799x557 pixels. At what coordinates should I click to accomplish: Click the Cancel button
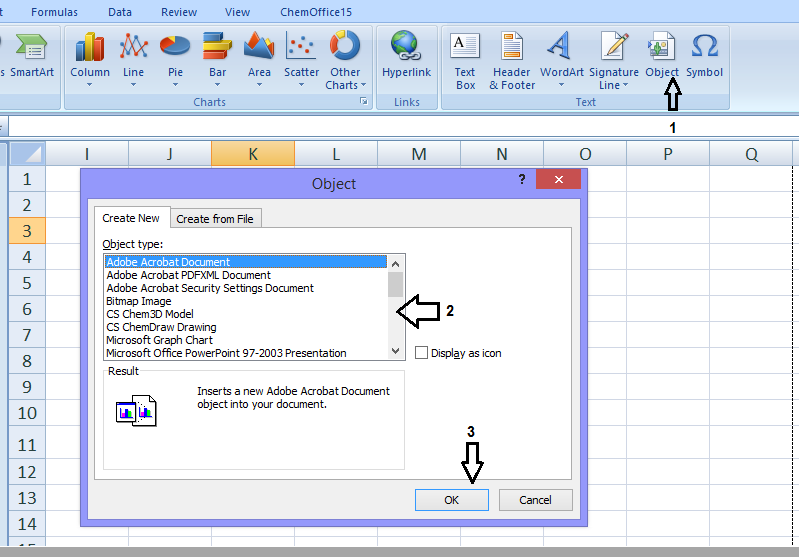535,500
